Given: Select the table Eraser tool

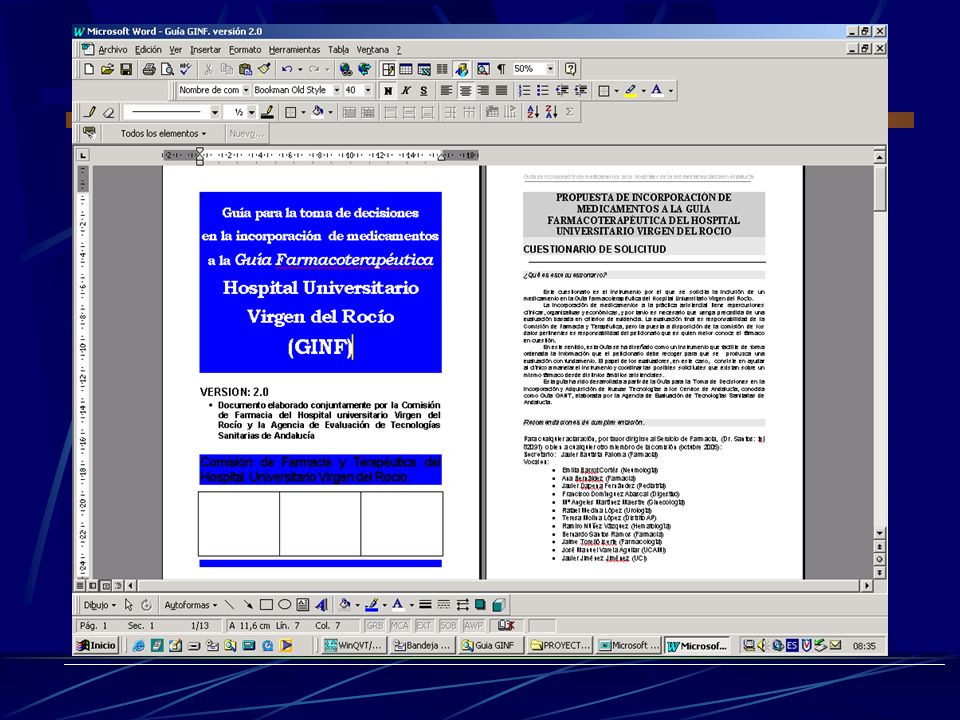Looking at the screenshot, I should 108,112.
